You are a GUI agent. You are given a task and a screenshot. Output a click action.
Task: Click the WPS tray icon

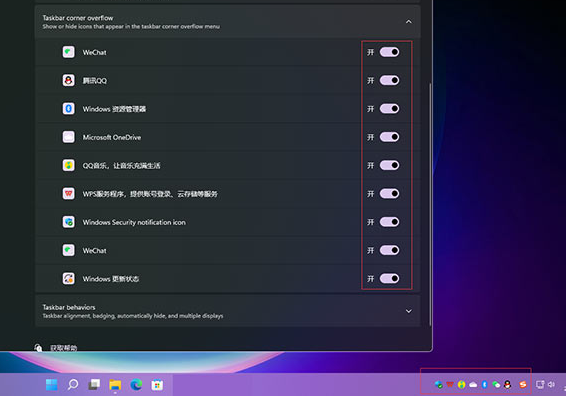(x=450, y=385)
